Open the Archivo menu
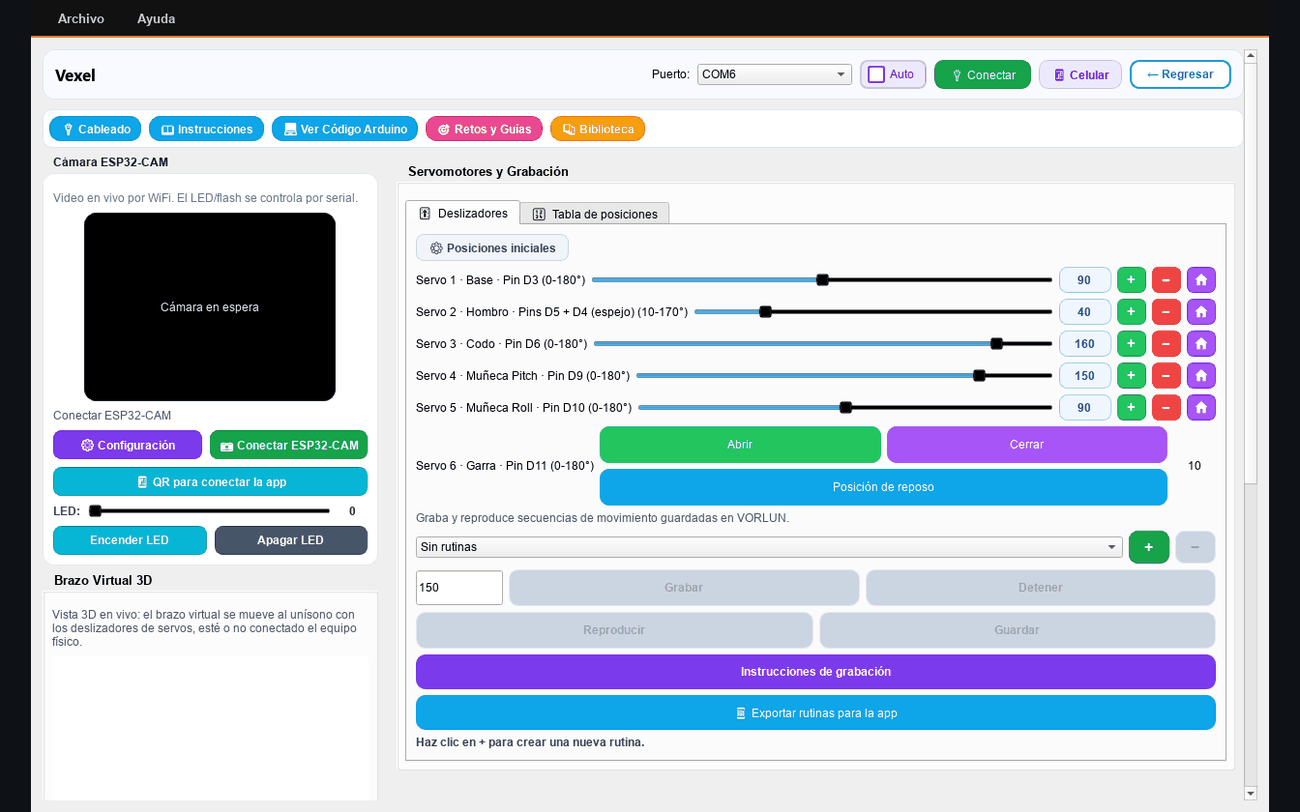Image resolution: width=1300 pixels, height=812 pixels. tap(81, 18)
